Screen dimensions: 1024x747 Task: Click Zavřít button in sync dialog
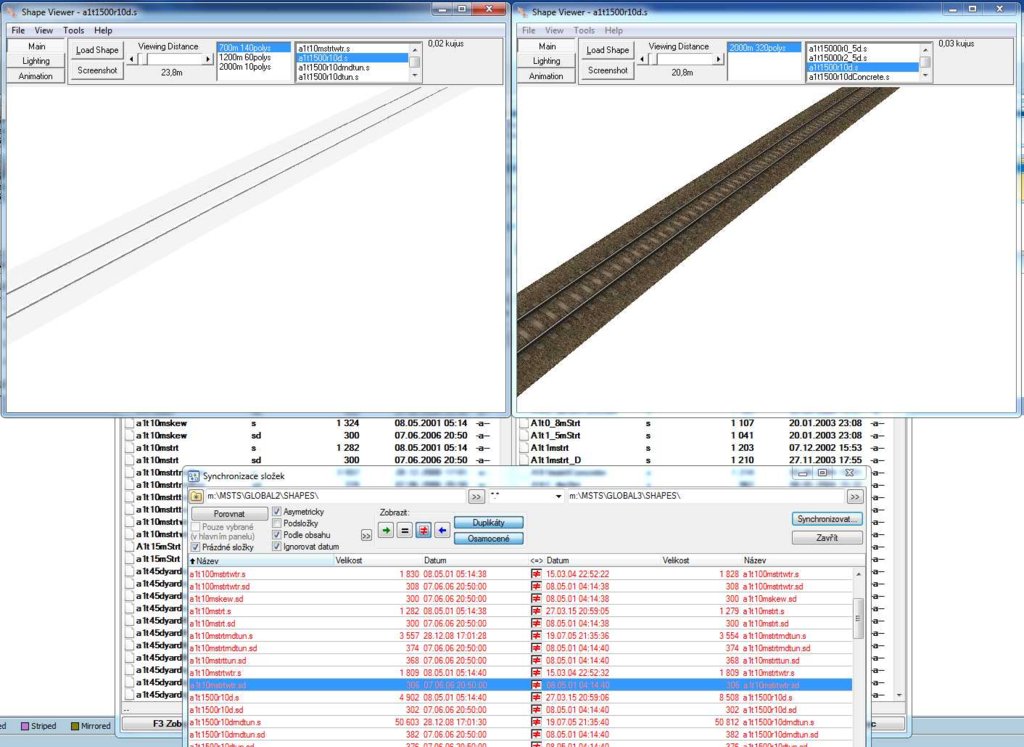[x=827, y=538]
